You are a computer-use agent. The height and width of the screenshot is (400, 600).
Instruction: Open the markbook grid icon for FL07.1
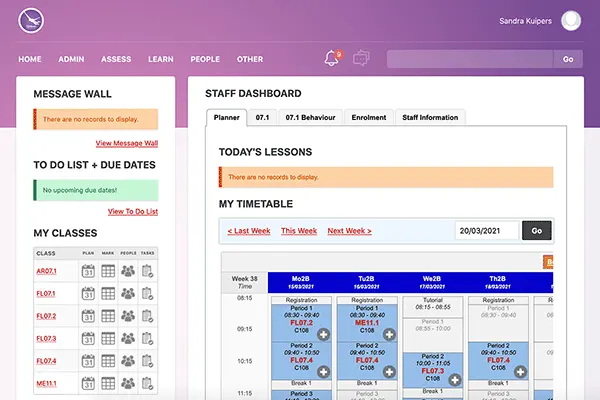(x=108, y=294)
